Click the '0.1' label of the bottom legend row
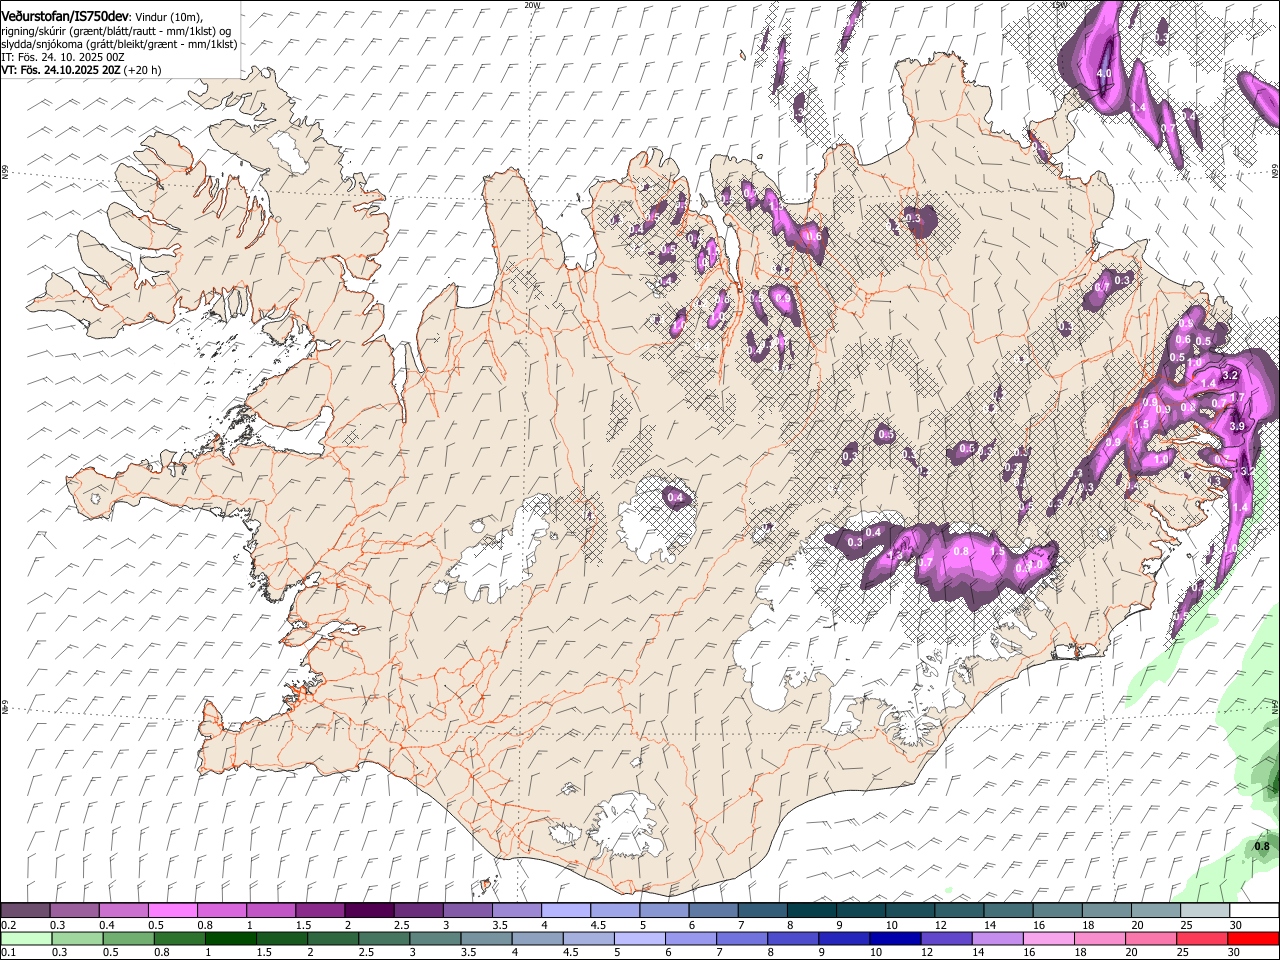 (8, 952)
